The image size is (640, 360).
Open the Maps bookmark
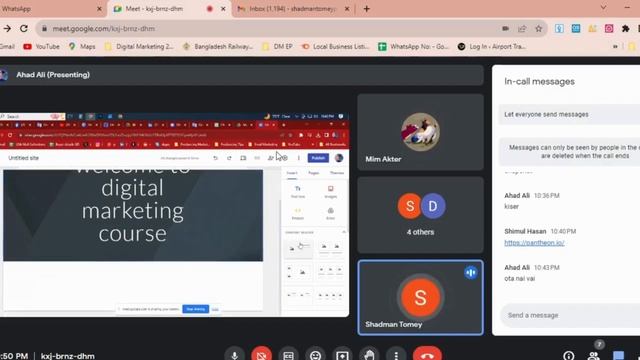tap(82, 47)
